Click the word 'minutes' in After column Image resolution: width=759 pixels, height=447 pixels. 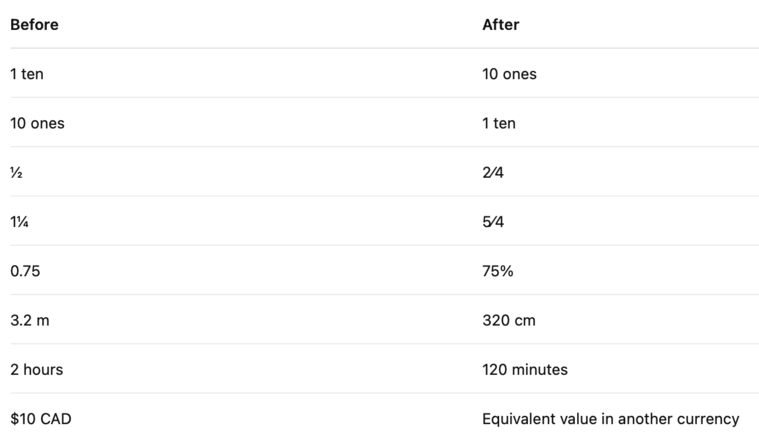[539, 370]
